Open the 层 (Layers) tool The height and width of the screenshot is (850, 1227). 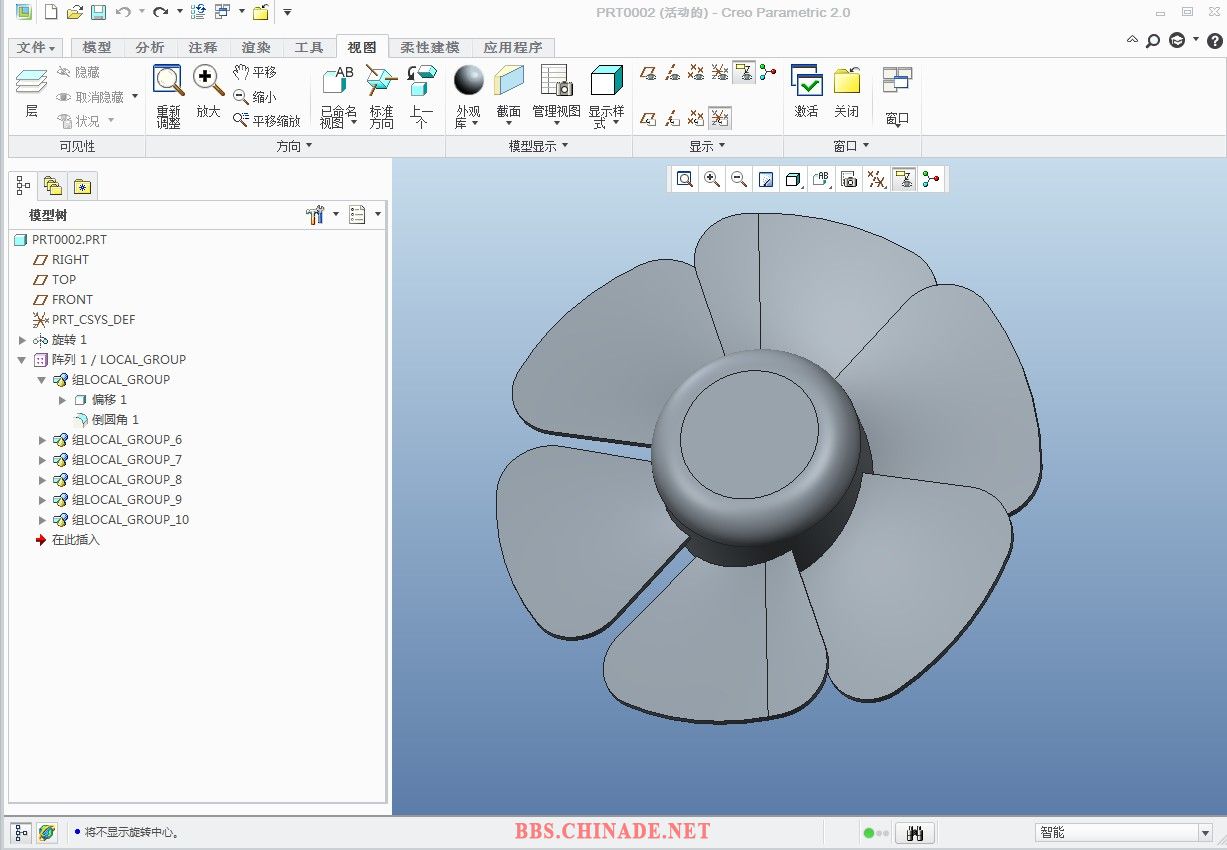pos(31,95)
